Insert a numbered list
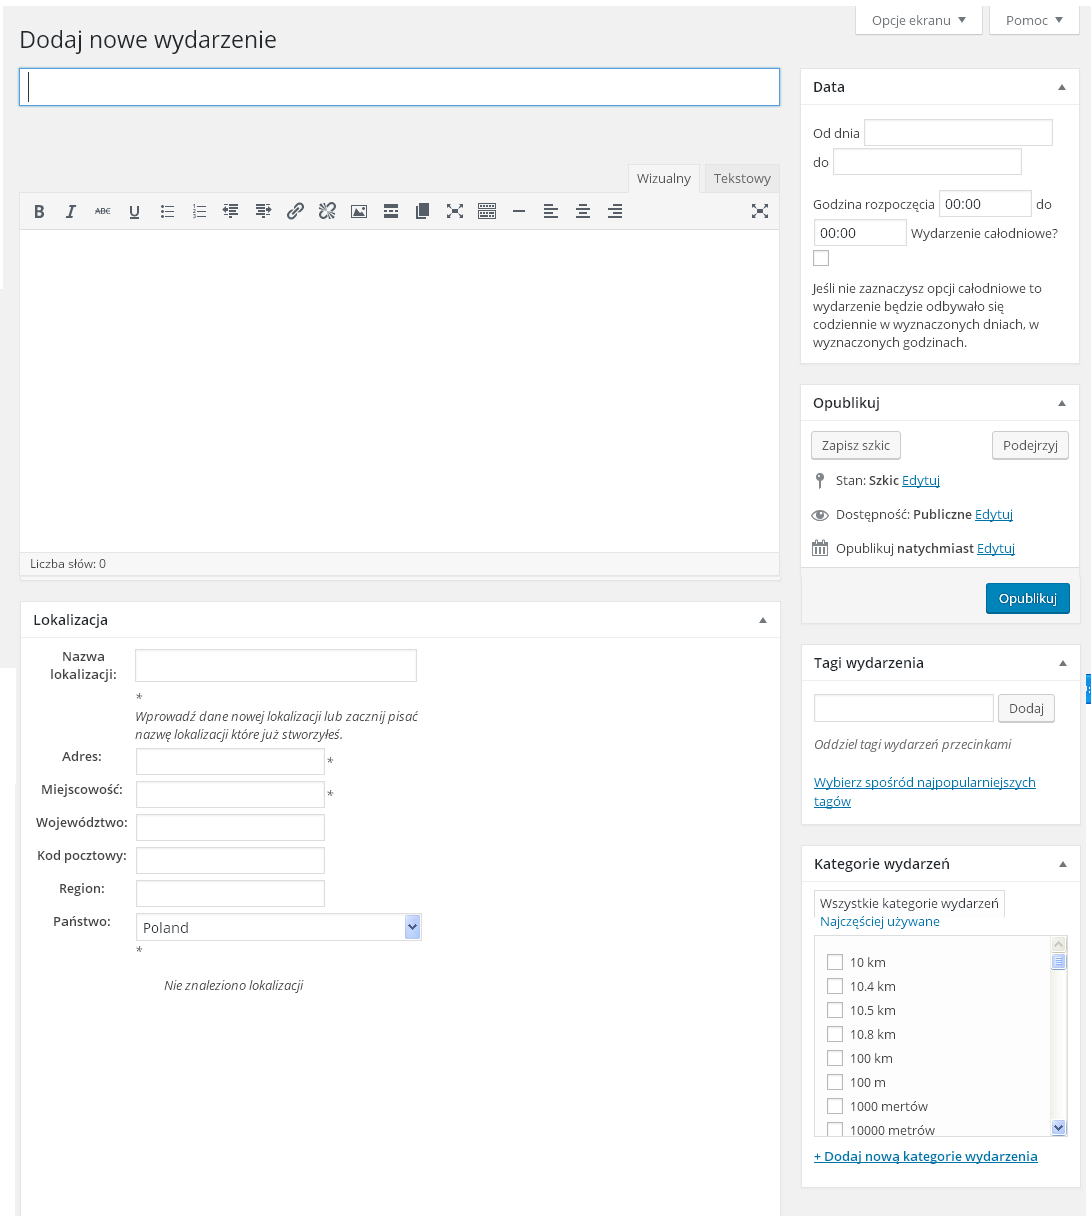Image resolution: width=1091 pixels, height=1219 pixels. pyautogui.click(x=199, y=211)
